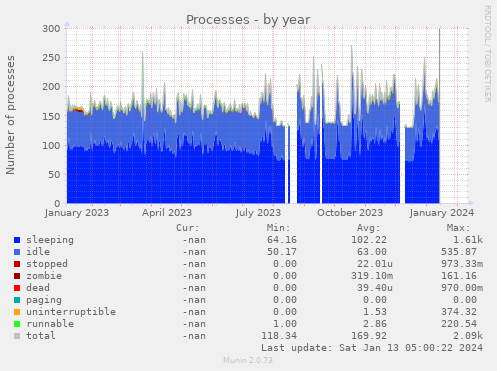
Task: Click the 'dead' legend label
Action: point(38,288)
